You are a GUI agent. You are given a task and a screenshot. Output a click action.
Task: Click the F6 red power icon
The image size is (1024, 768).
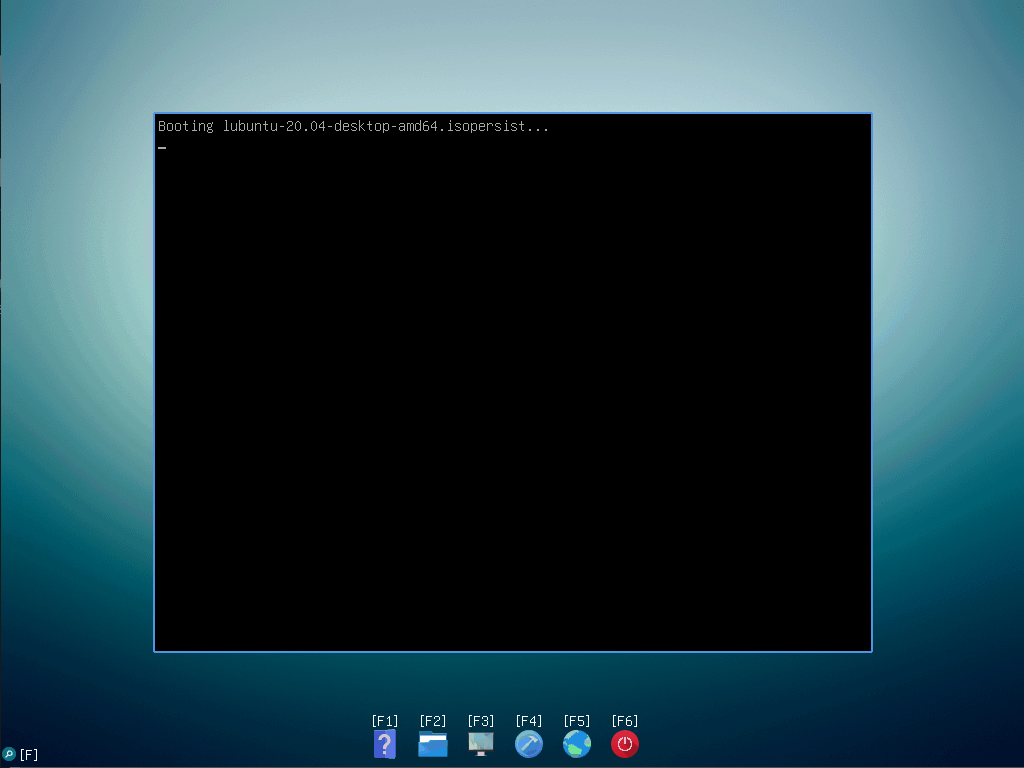coord(625,744)
